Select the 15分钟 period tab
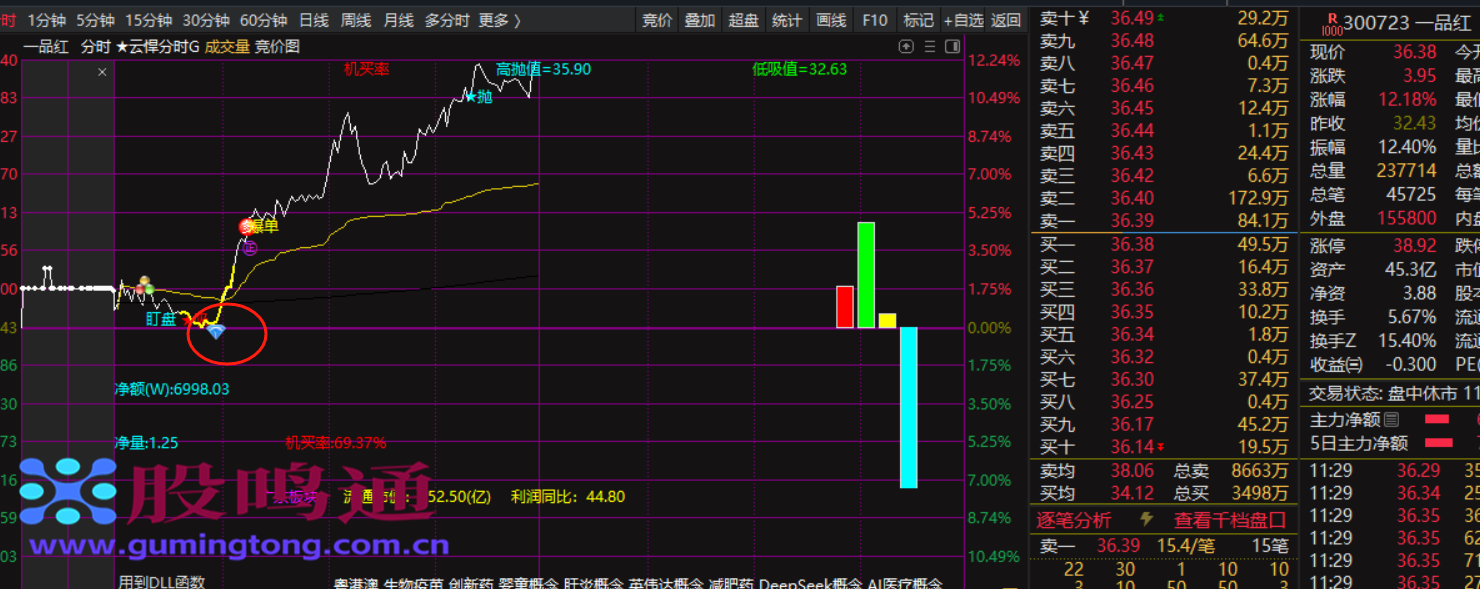The width and height of the screenshot is (1480, 589). [148, 20]
